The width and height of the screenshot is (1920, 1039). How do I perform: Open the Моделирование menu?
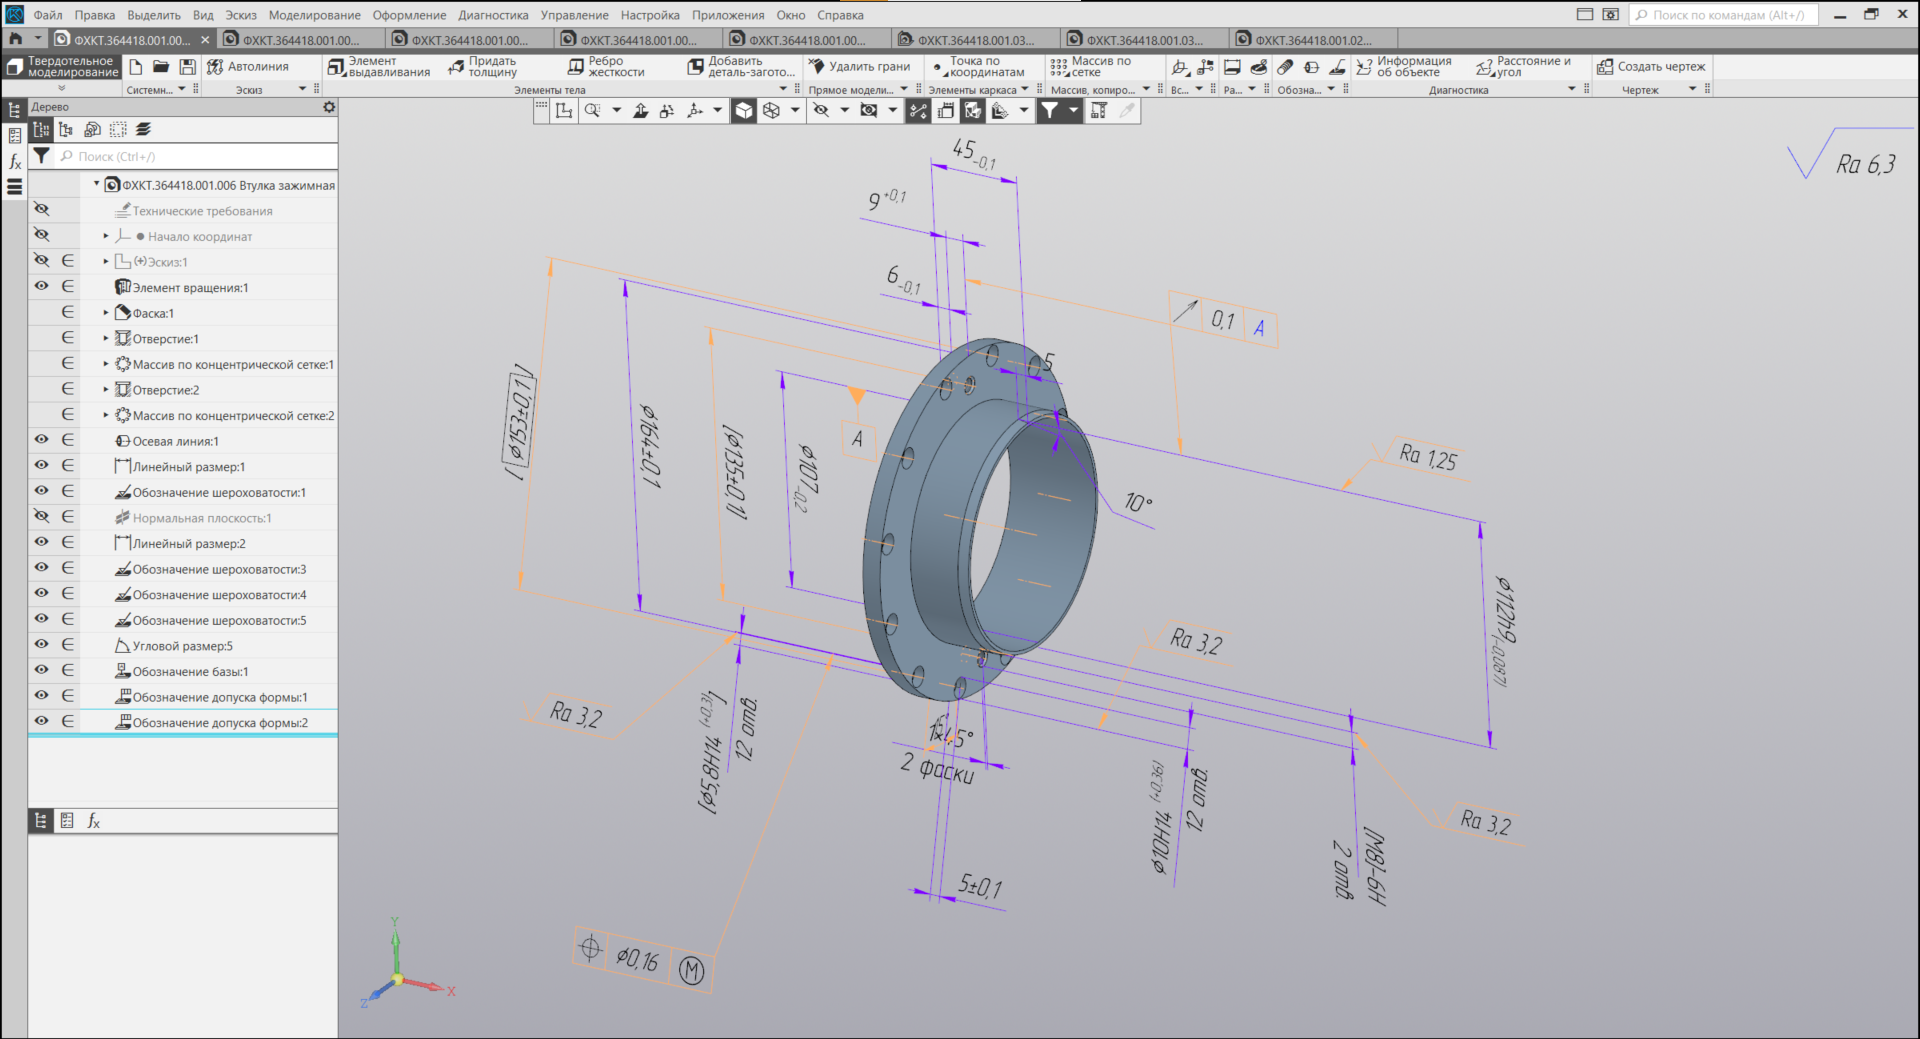pos(314,15)
